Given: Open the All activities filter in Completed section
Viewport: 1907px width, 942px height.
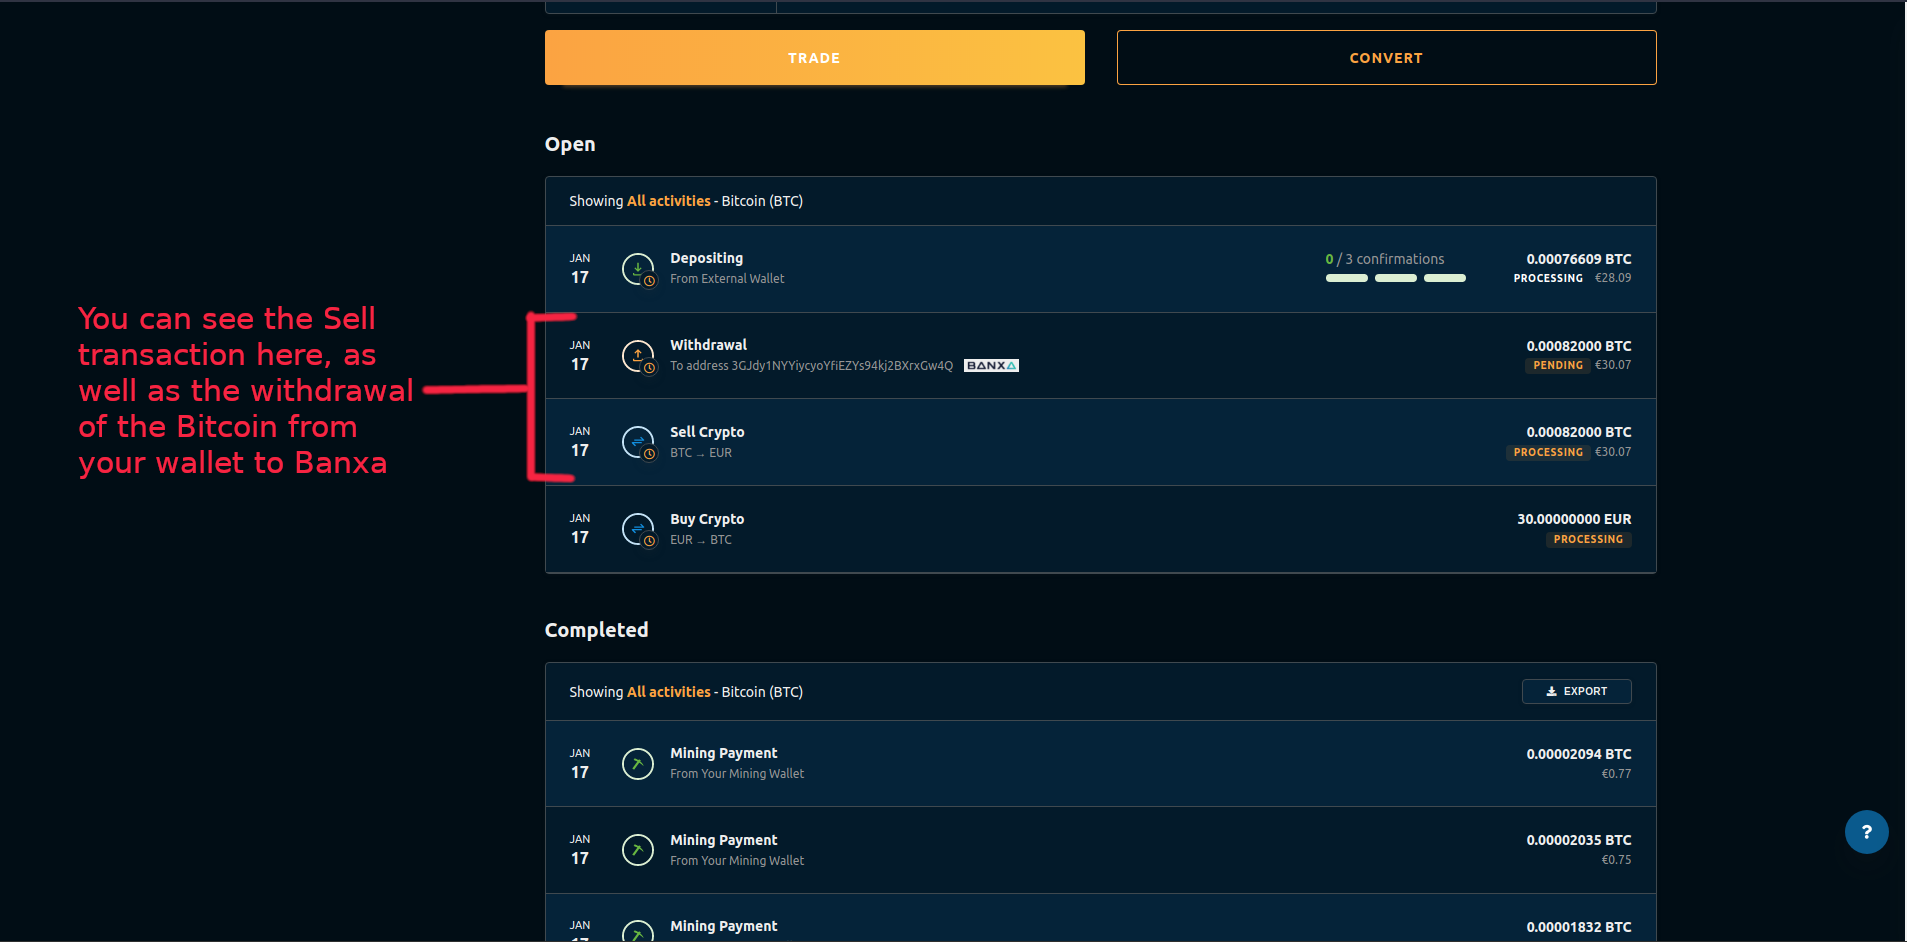Looking at the screenshot, I should coord(669,691).
